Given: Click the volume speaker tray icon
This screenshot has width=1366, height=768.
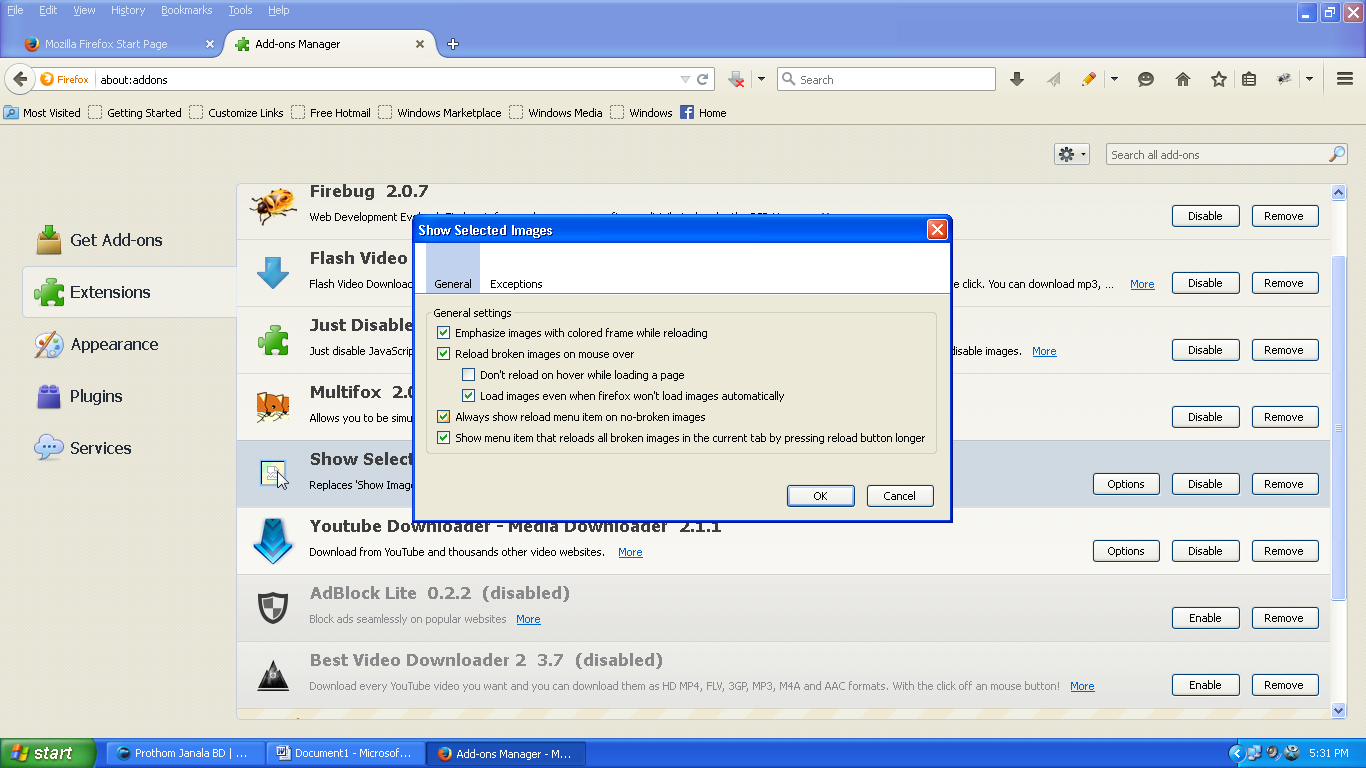Looking at the screenshot, I should click(x=1272, y=753).
